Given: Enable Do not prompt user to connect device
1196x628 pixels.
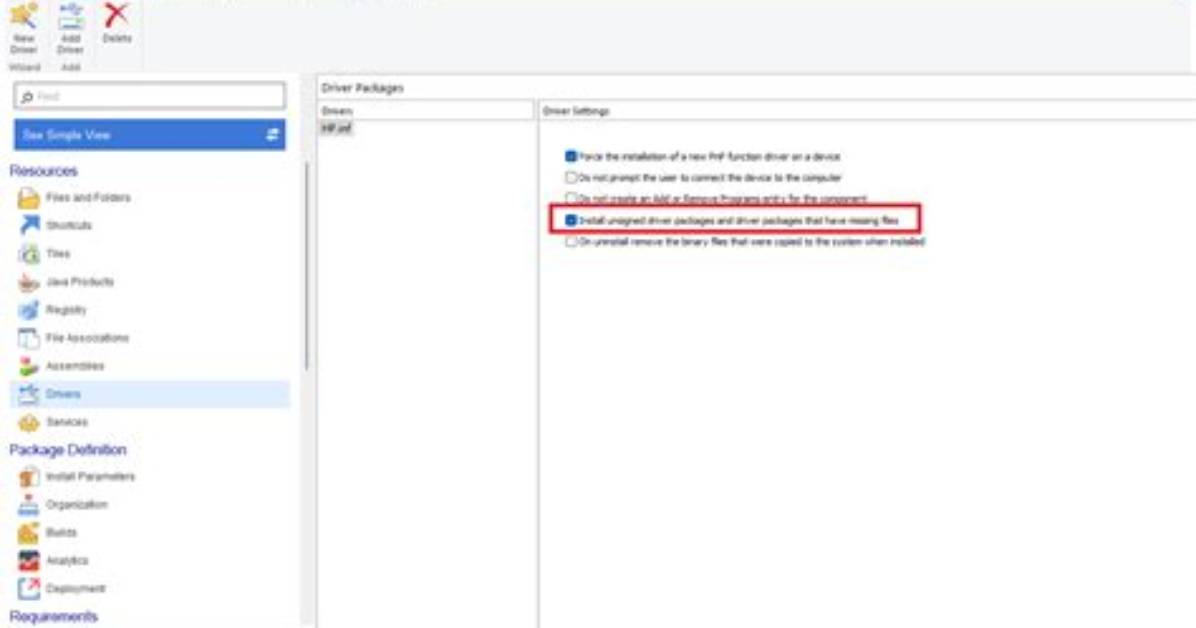Looking at the screenshot, I should click(571, 177).
